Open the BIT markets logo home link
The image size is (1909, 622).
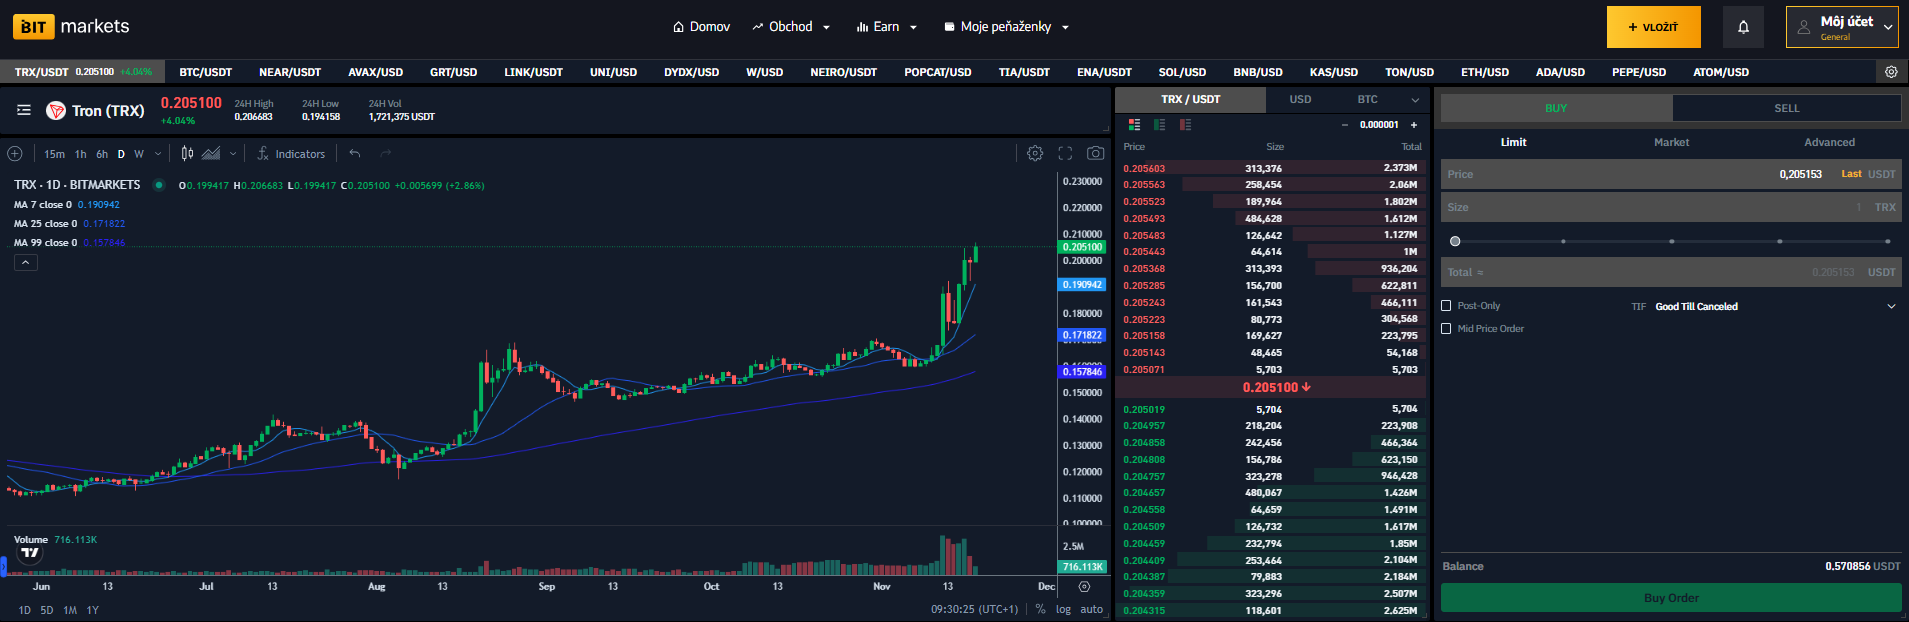tap(71, 26)
